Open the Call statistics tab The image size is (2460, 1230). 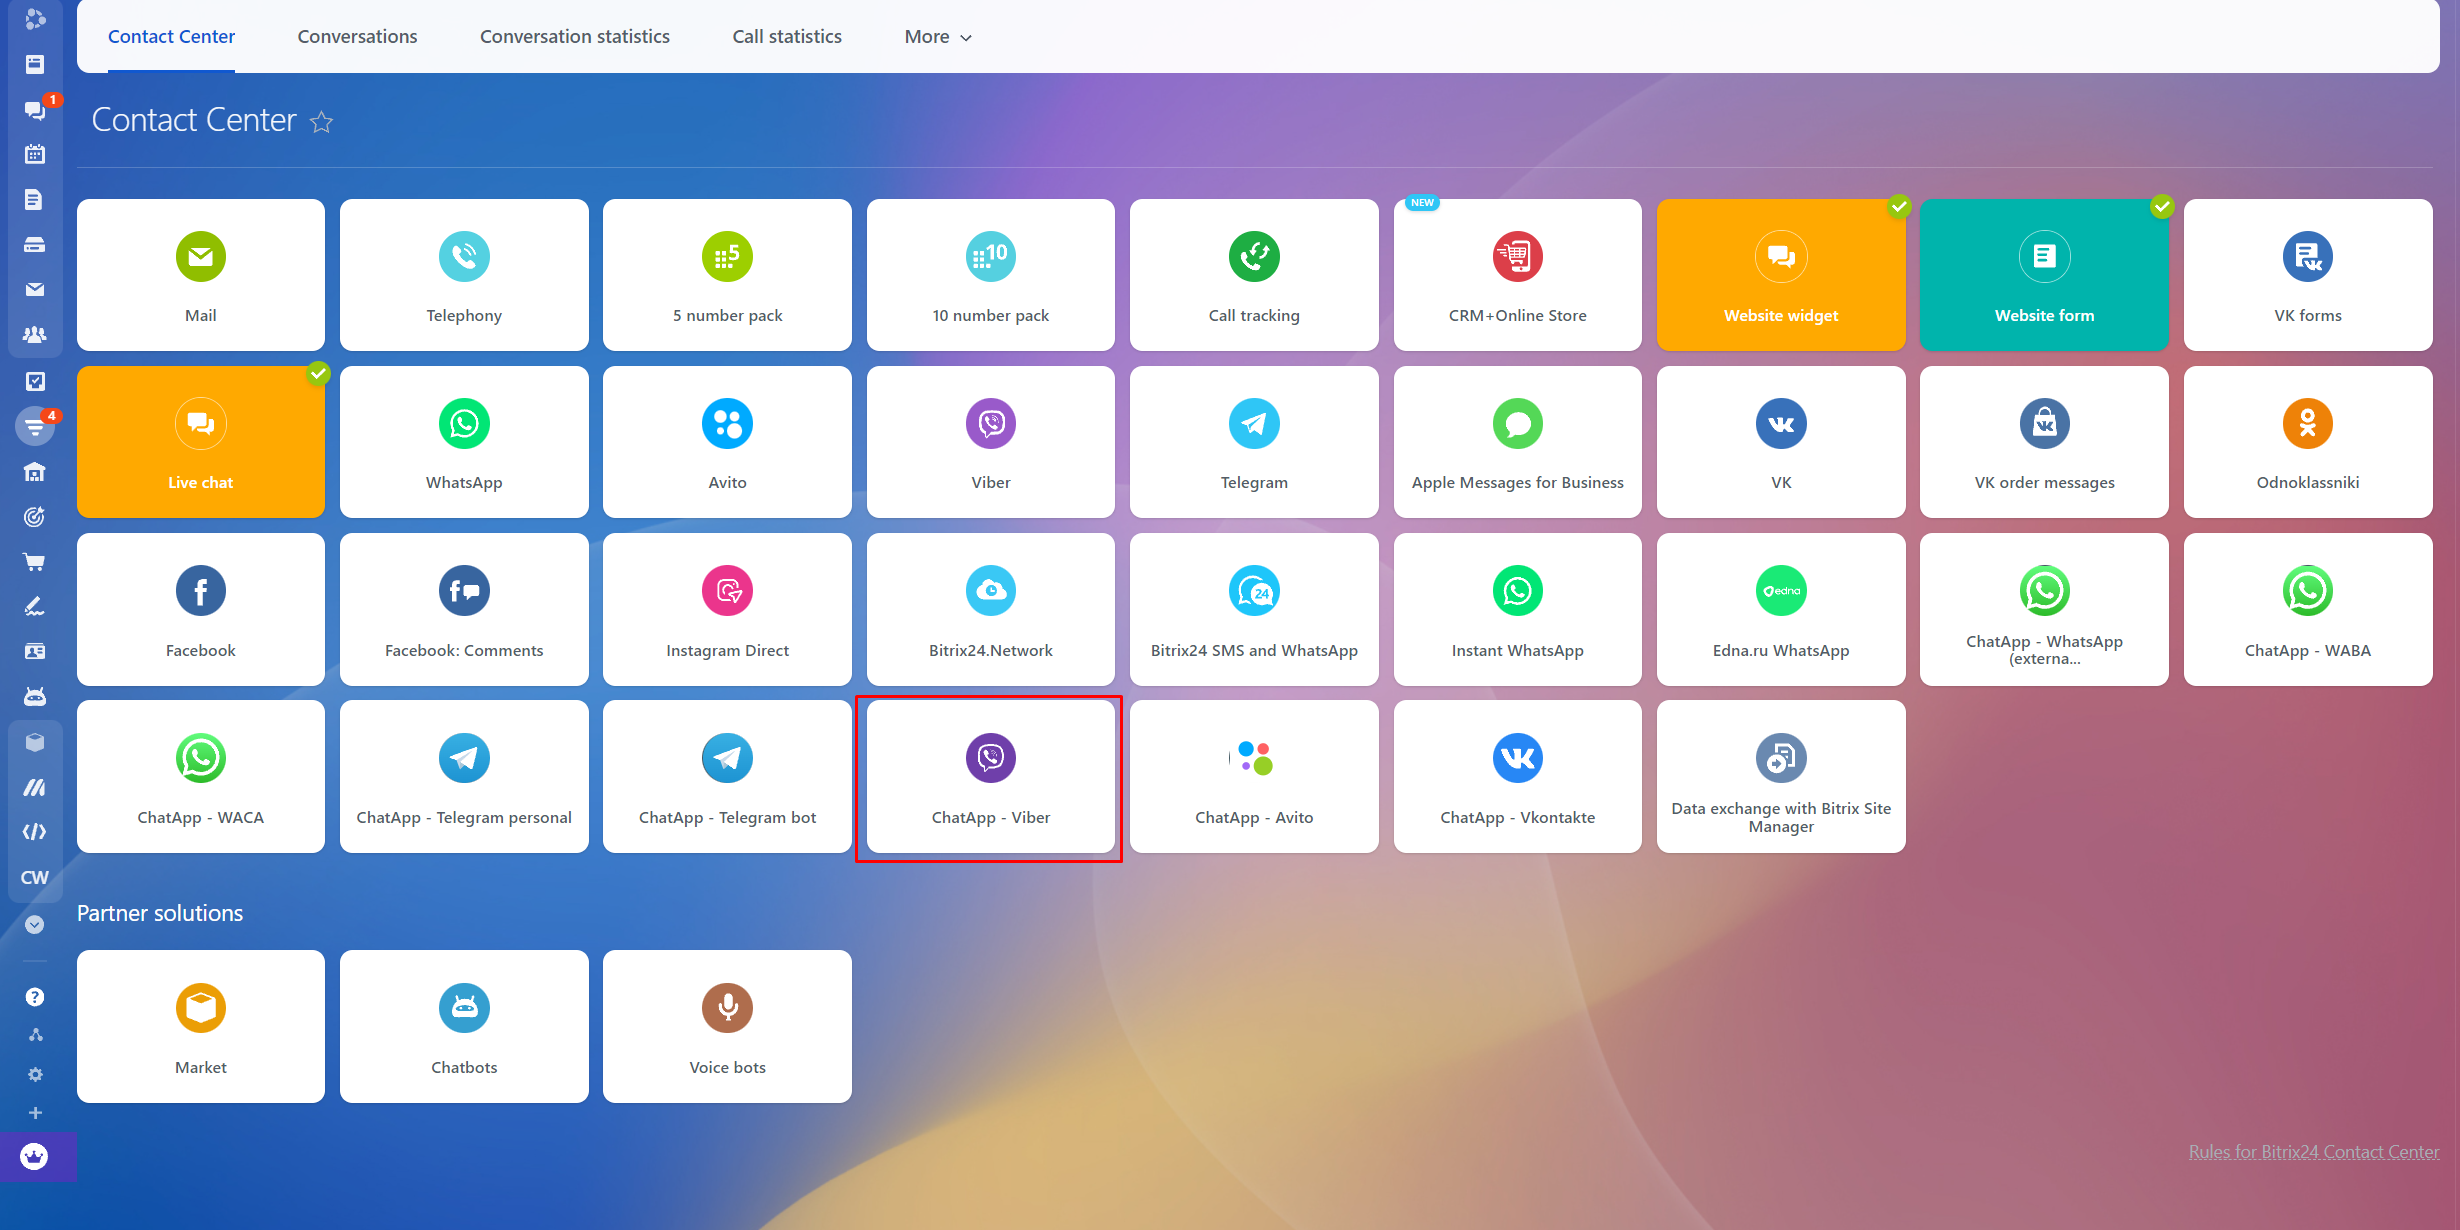[x=787, y=37]
